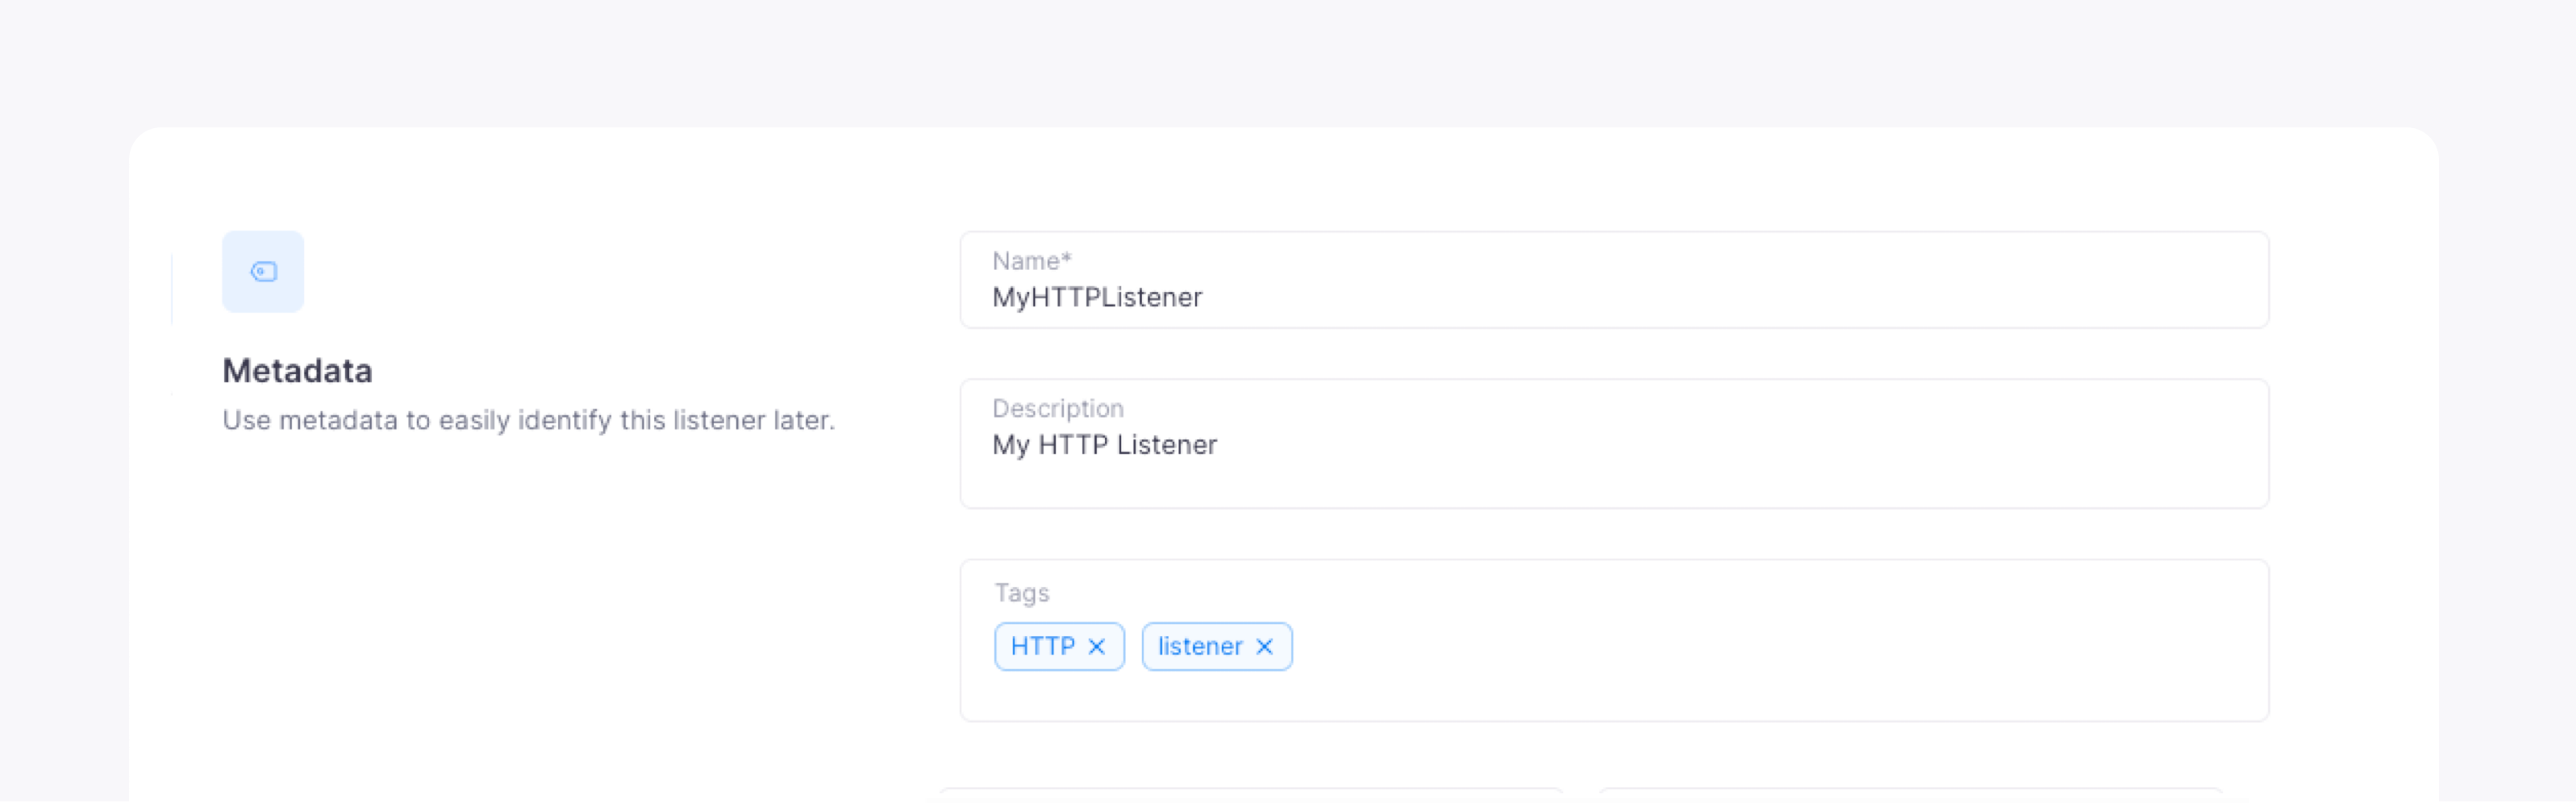Place cursor in My HTTP Listener text
Viewport: 2576px width, 803px height.
tap(1104, 445)
